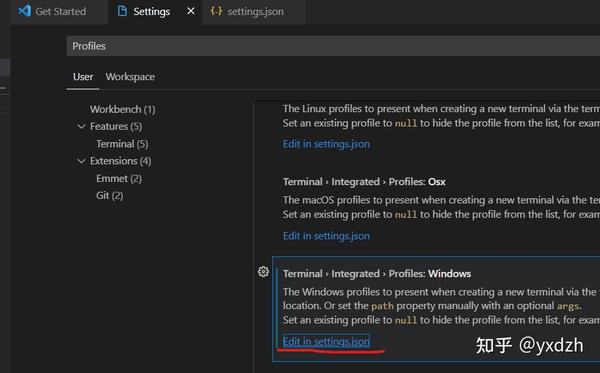Select Git (2) in settings tree
Image resolution: width=600 pixels, height=373 pixels.
109,195
